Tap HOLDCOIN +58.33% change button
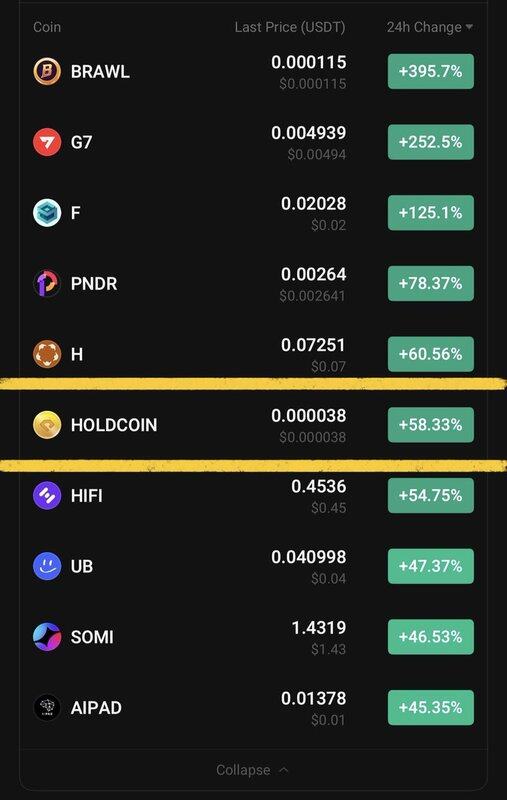507x800 pixels. point(430,424)
